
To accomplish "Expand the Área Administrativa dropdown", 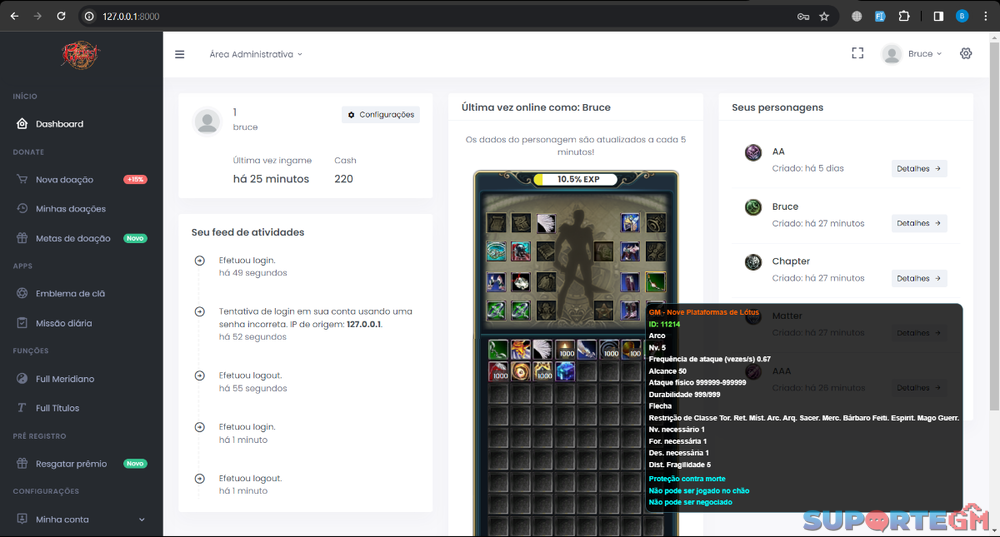I will (255, 54).
